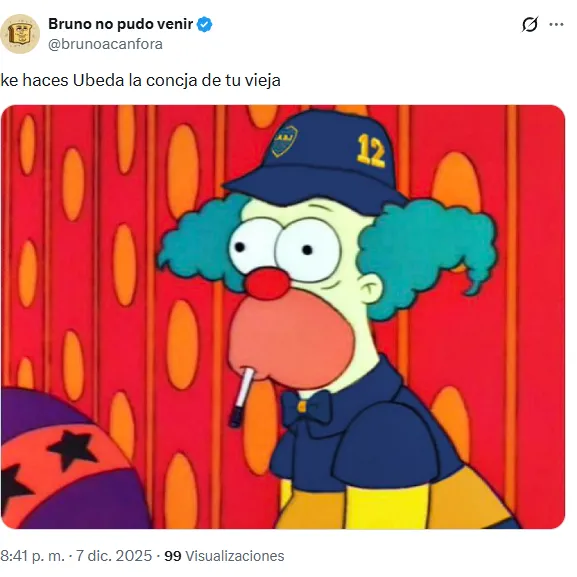Click the yellow stripe on Krusty's shirt

click(386, 509)
